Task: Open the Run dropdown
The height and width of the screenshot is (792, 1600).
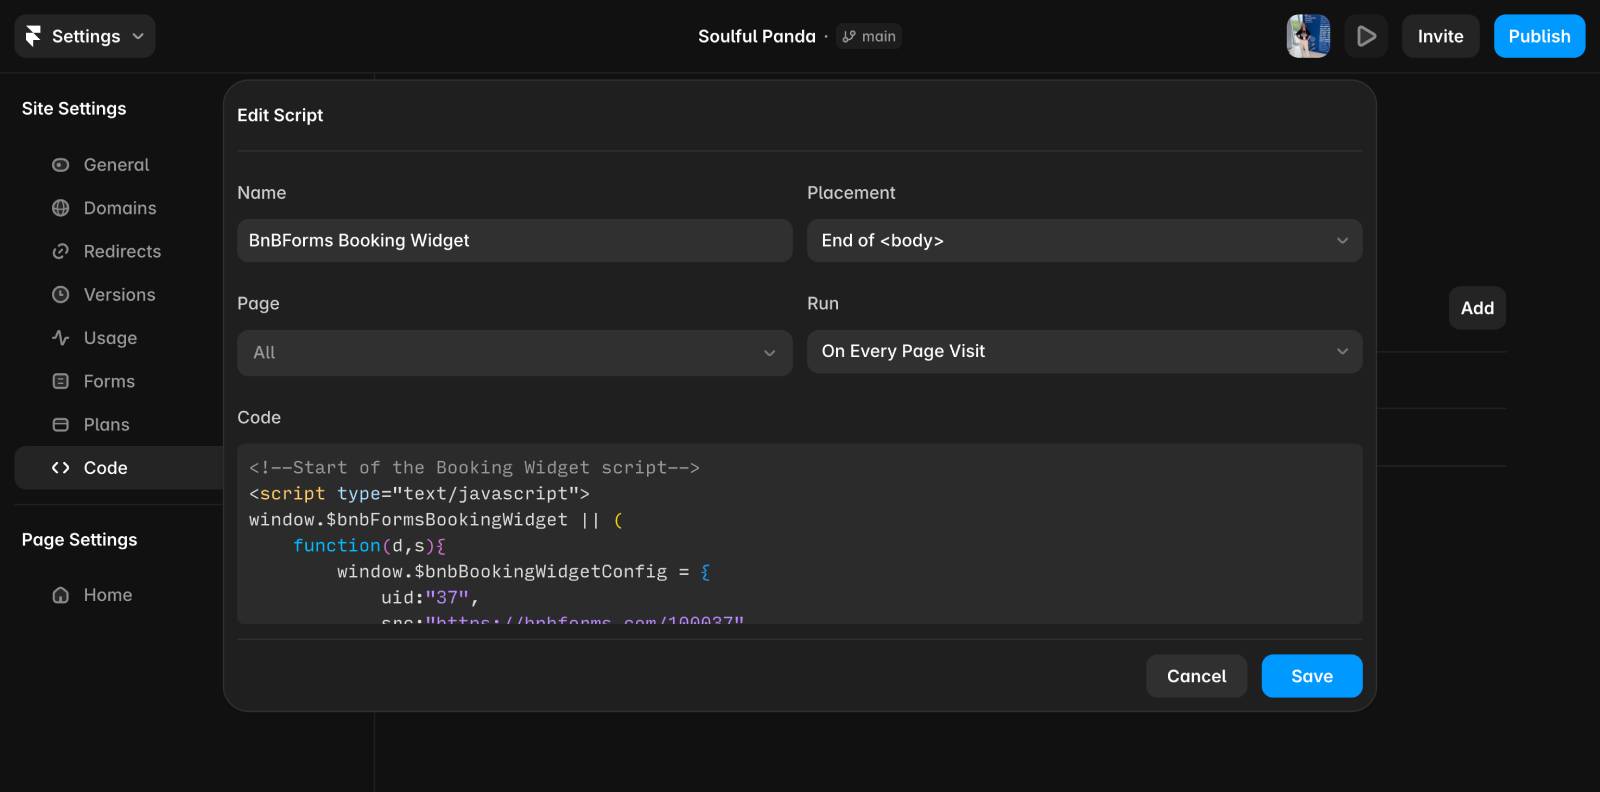Action: coord(1084,352)
